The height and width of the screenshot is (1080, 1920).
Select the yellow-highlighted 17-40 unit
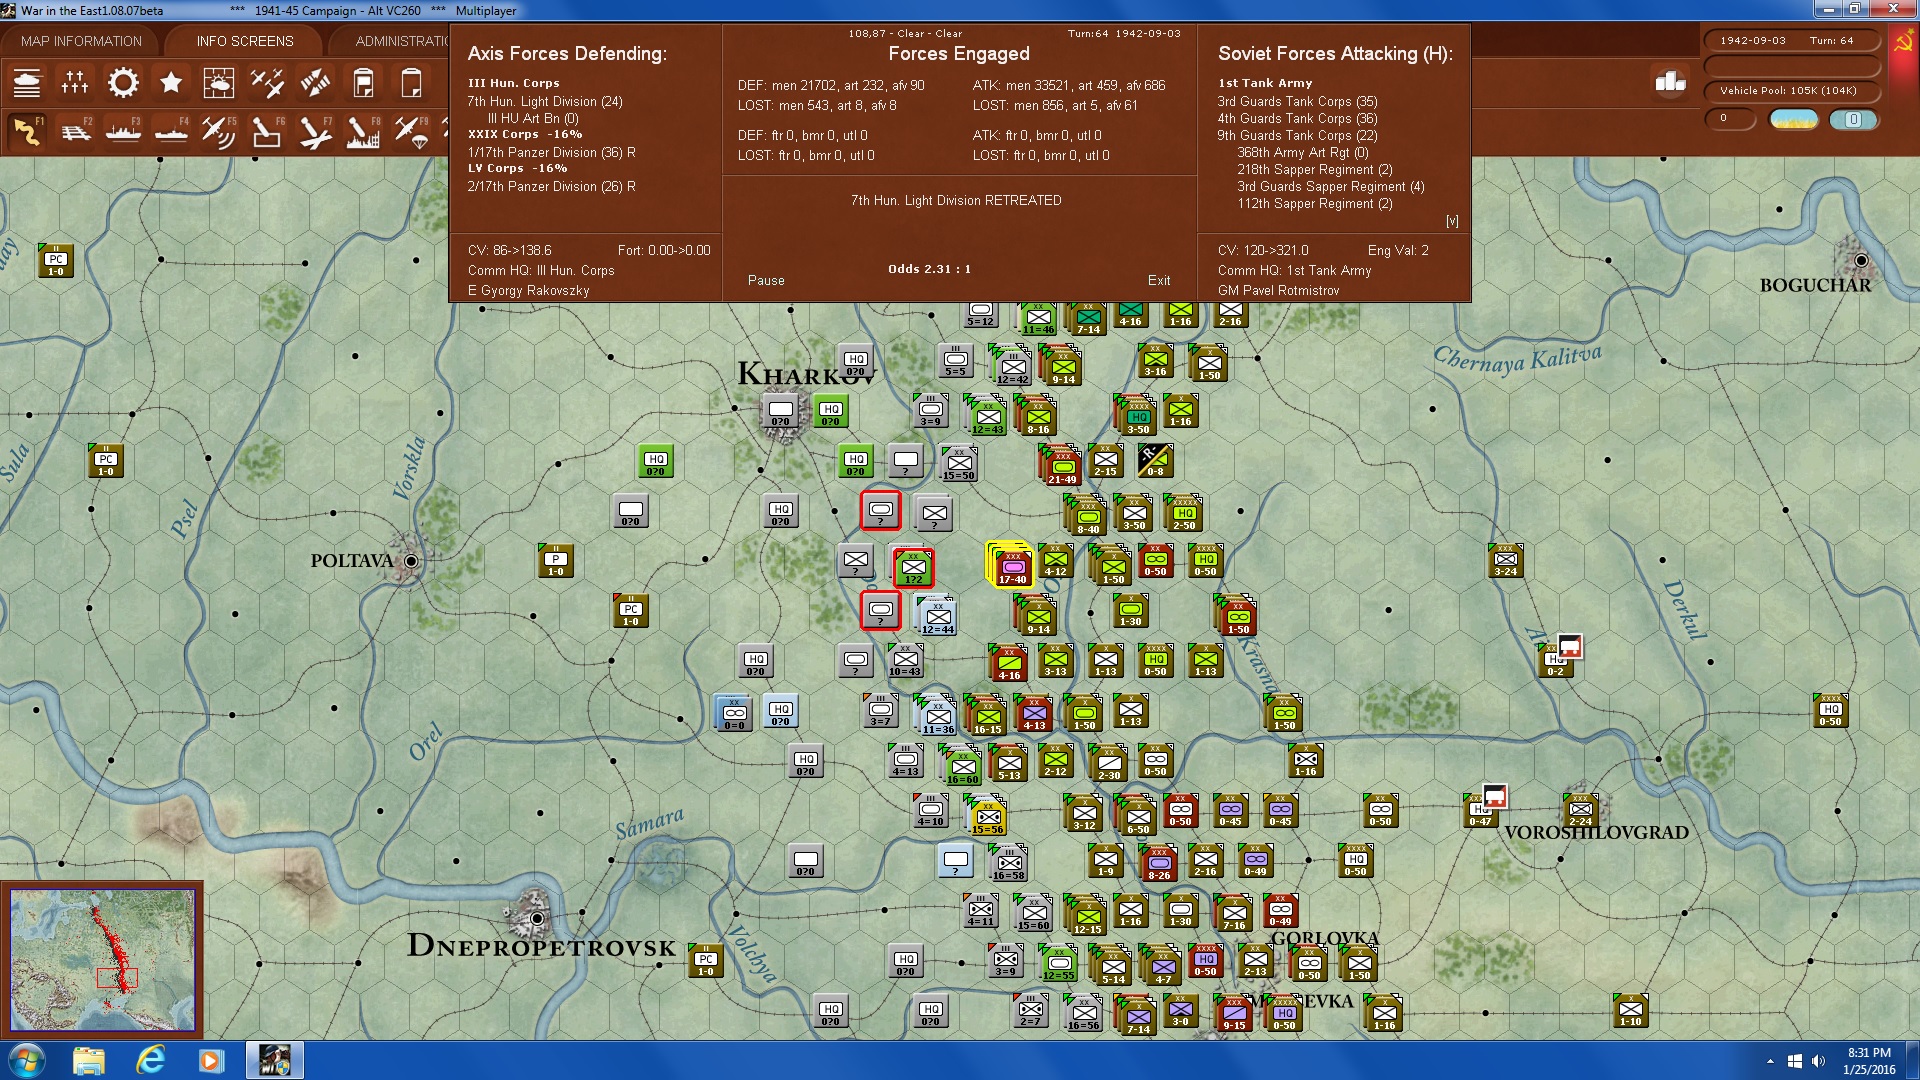point(1011,566)
